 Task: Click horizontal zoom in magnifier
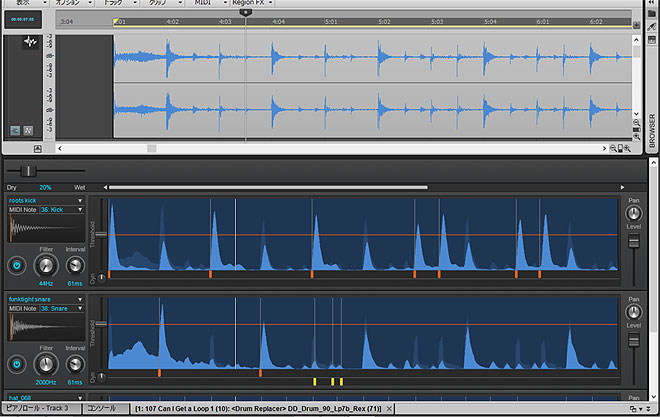point(627,149)
